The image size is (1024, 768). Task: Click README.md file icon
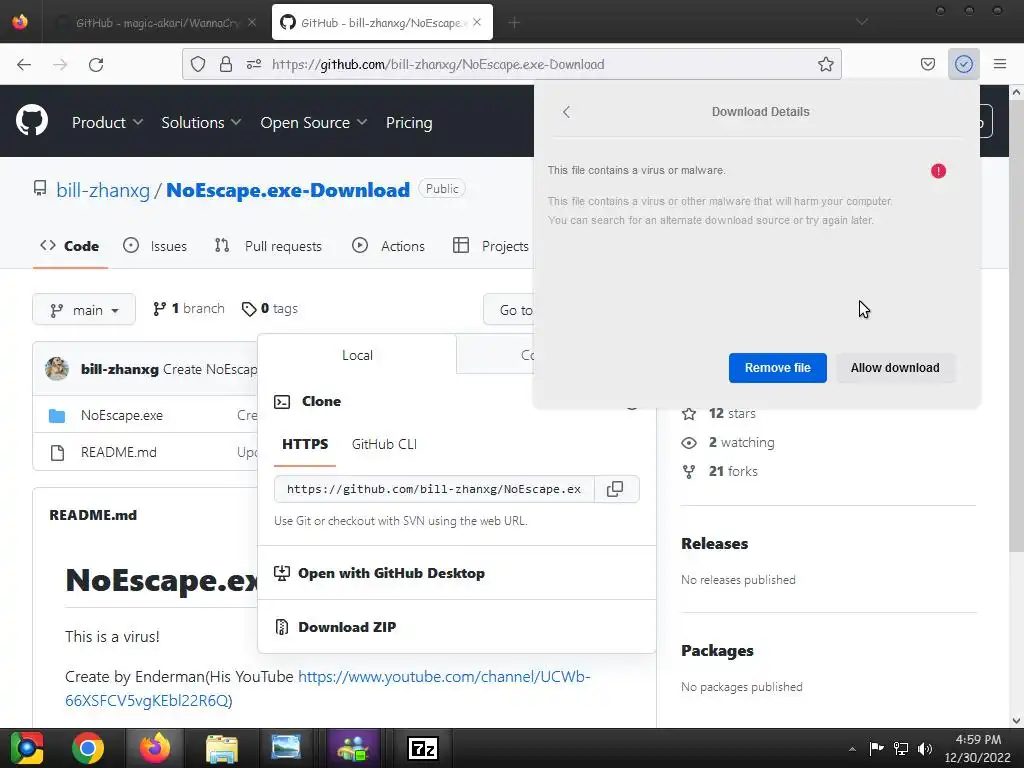point(57,452)
